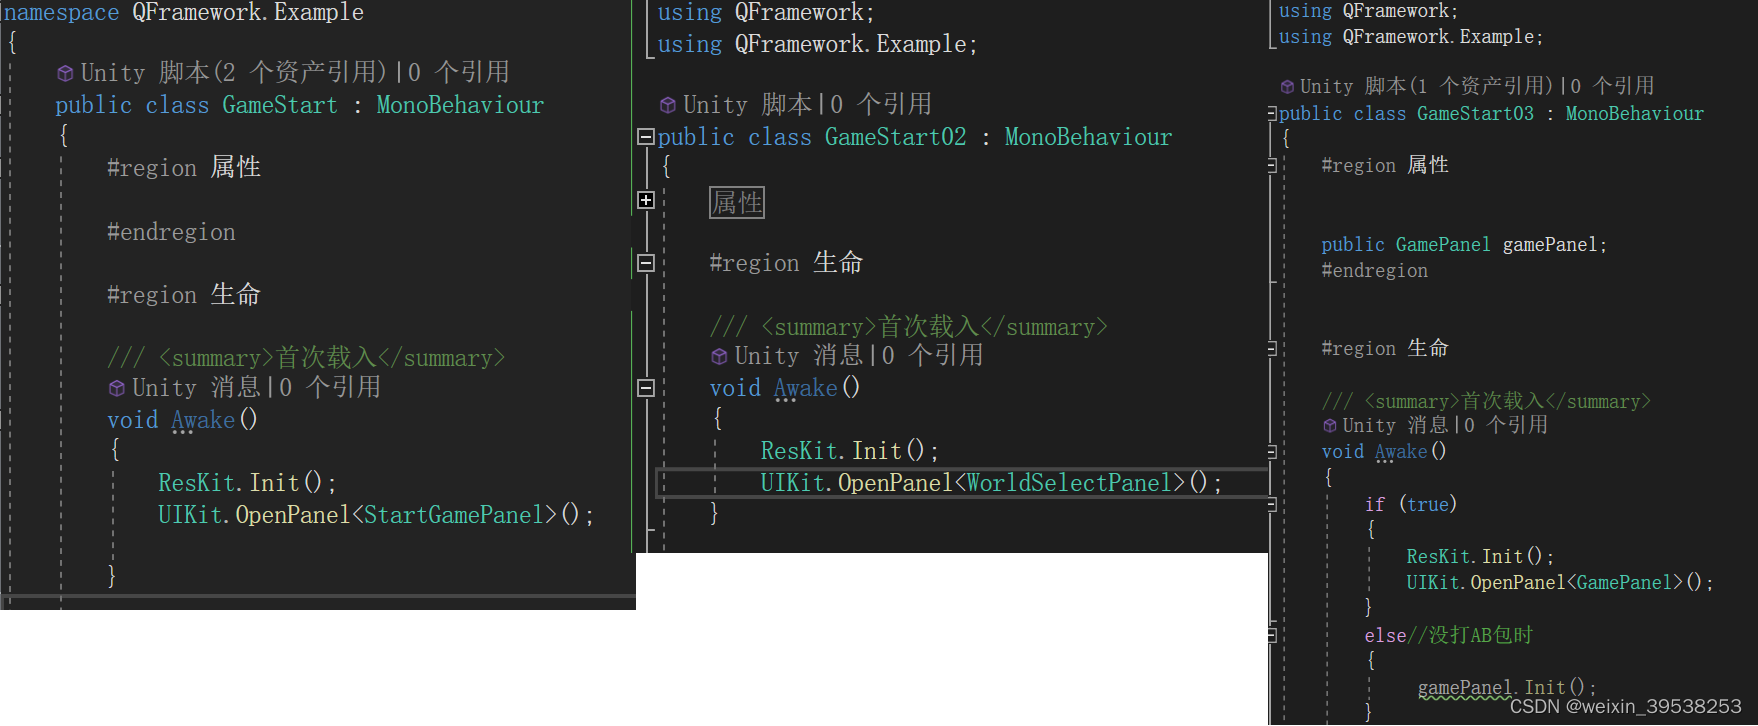
Task: Open '0 个引用' CodeLens above GameStart02 Awake
Action: pyautogui.click(x=932, y=356)
